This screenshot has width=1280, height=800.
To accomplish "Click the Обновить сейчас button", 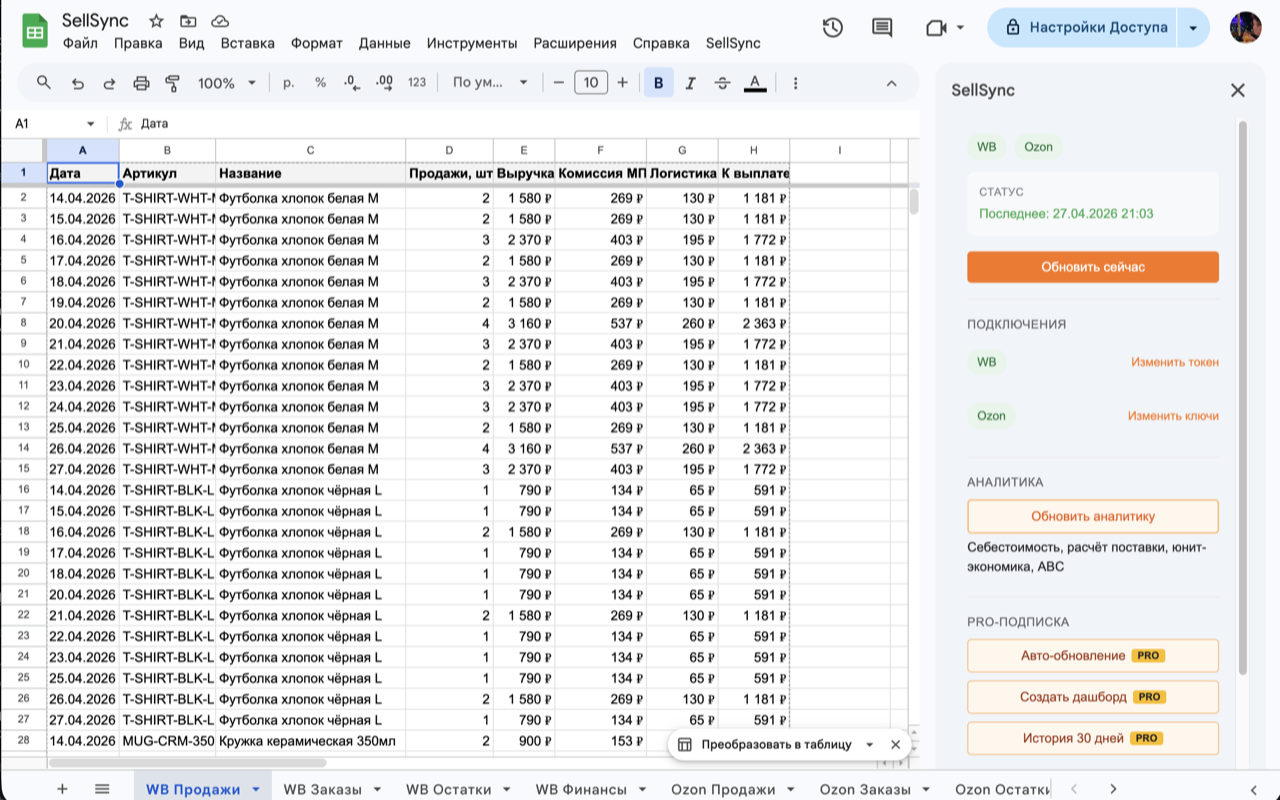I will pyautogui.click(x=1093, y=267).
